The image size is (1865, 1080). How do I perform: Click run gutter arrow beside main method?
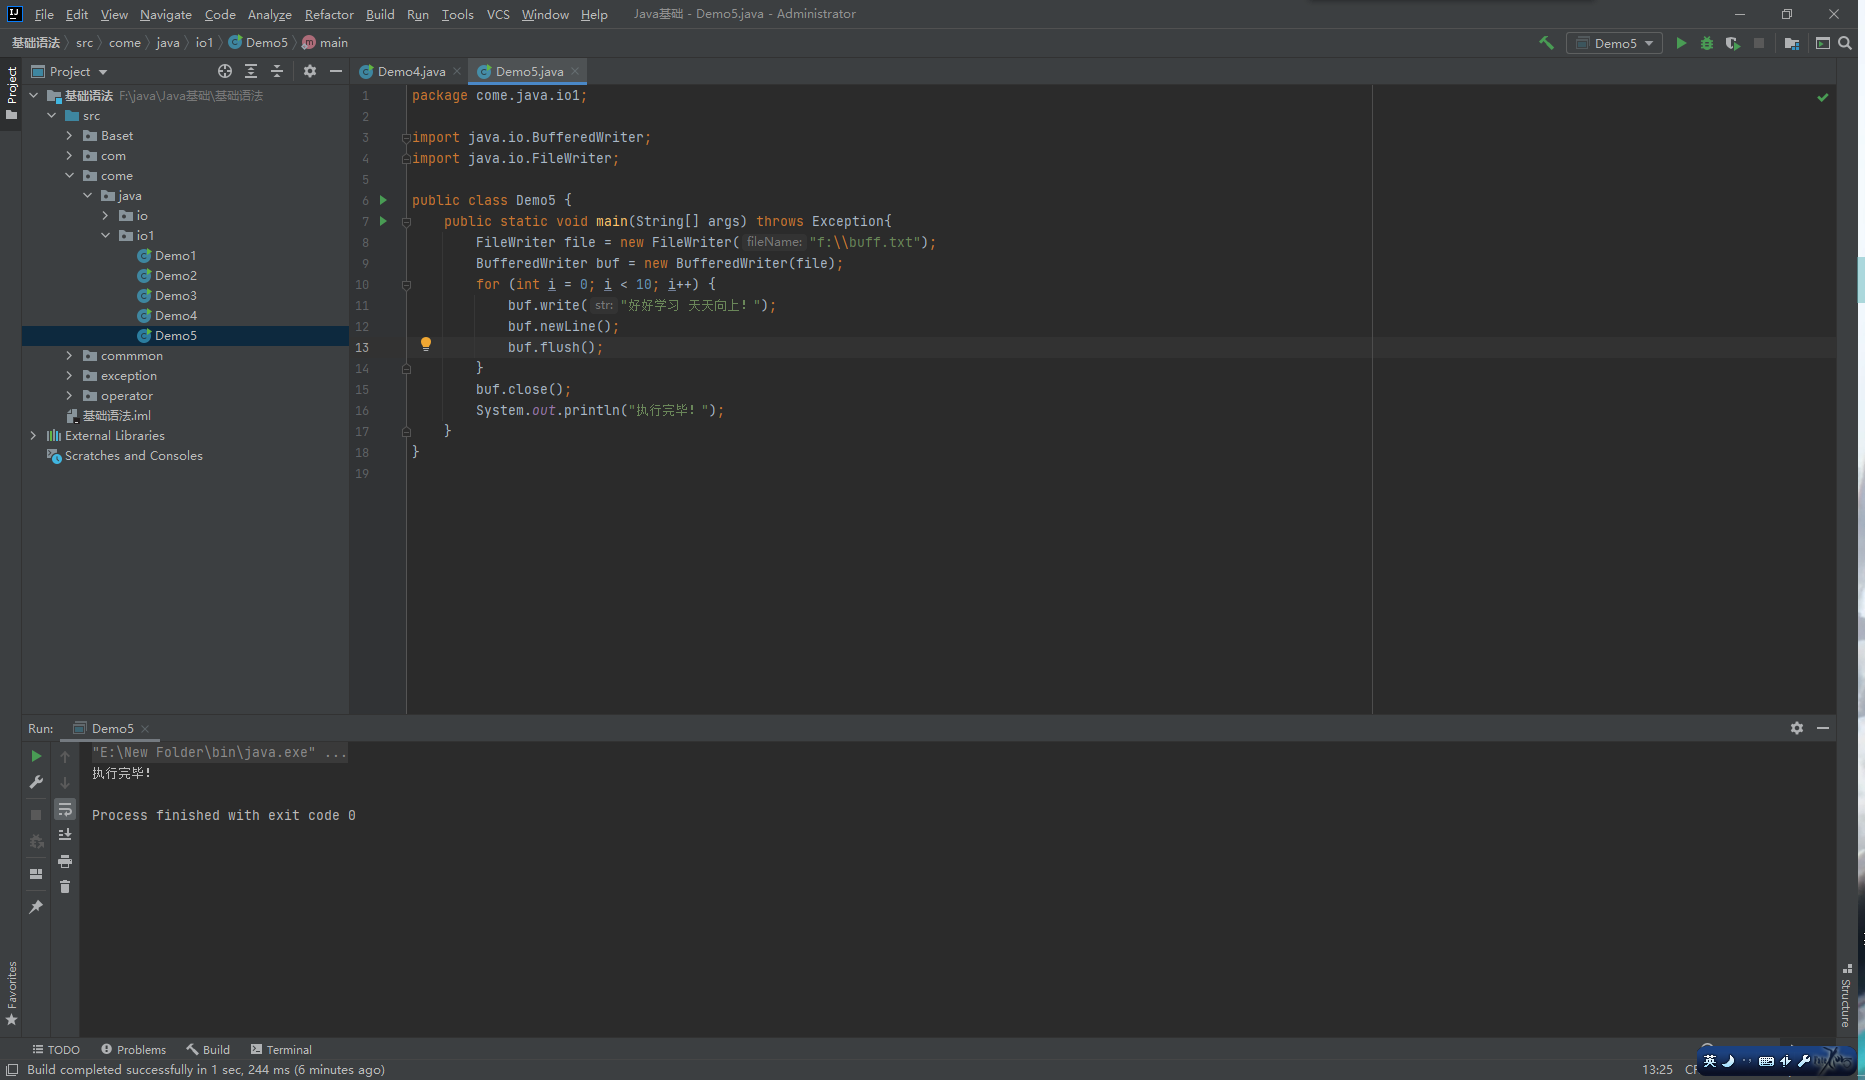click(x=383, y=221)
